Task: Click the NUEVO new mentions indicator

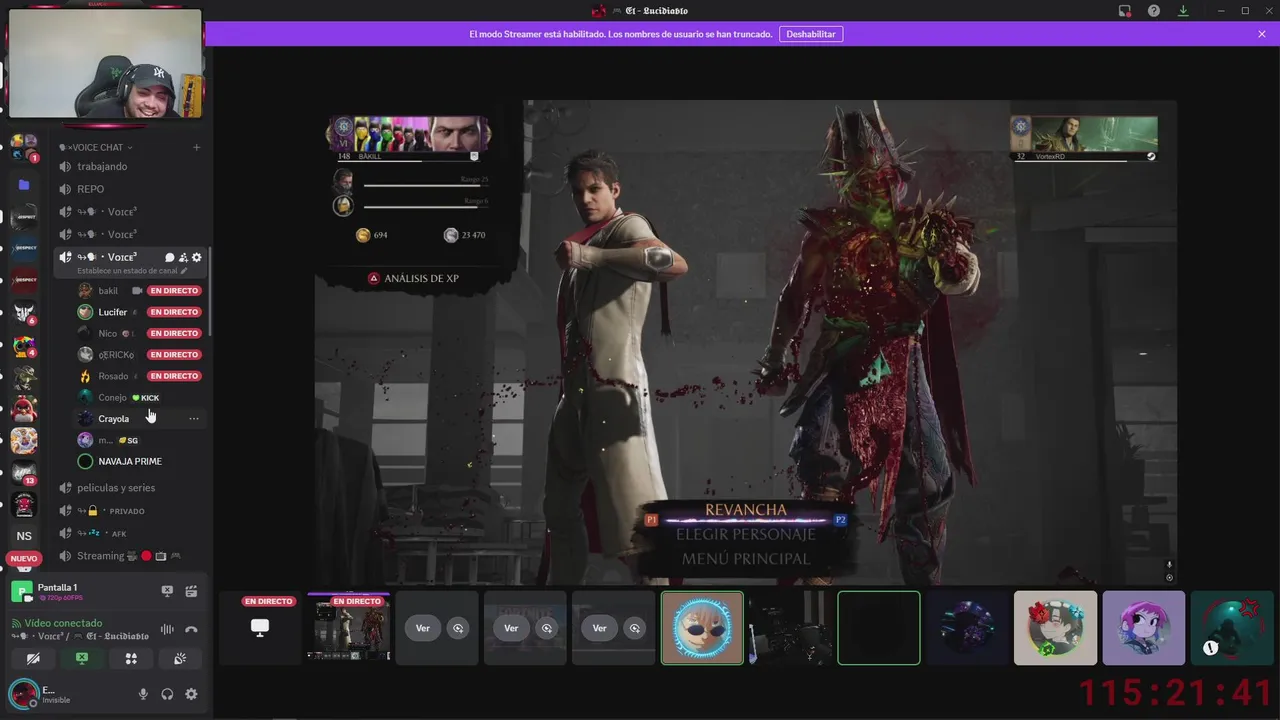Action: tap(24, 559)
